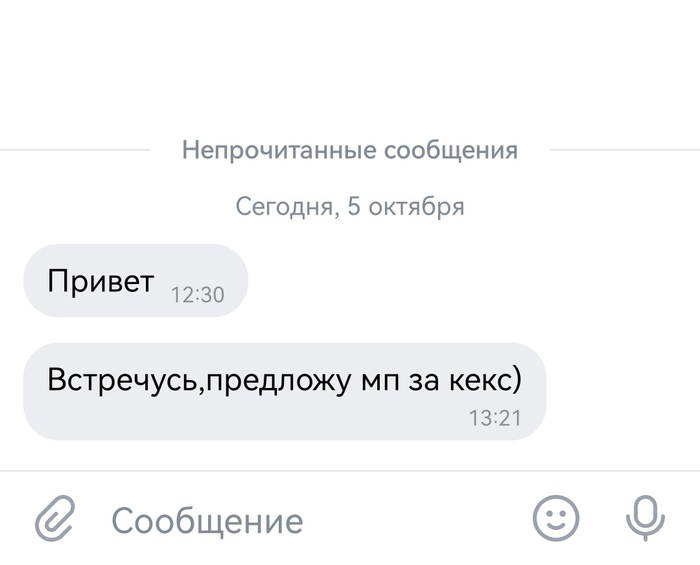Click the paperclip attachment icon
The image size is (700, 565).
coord(56,518)
